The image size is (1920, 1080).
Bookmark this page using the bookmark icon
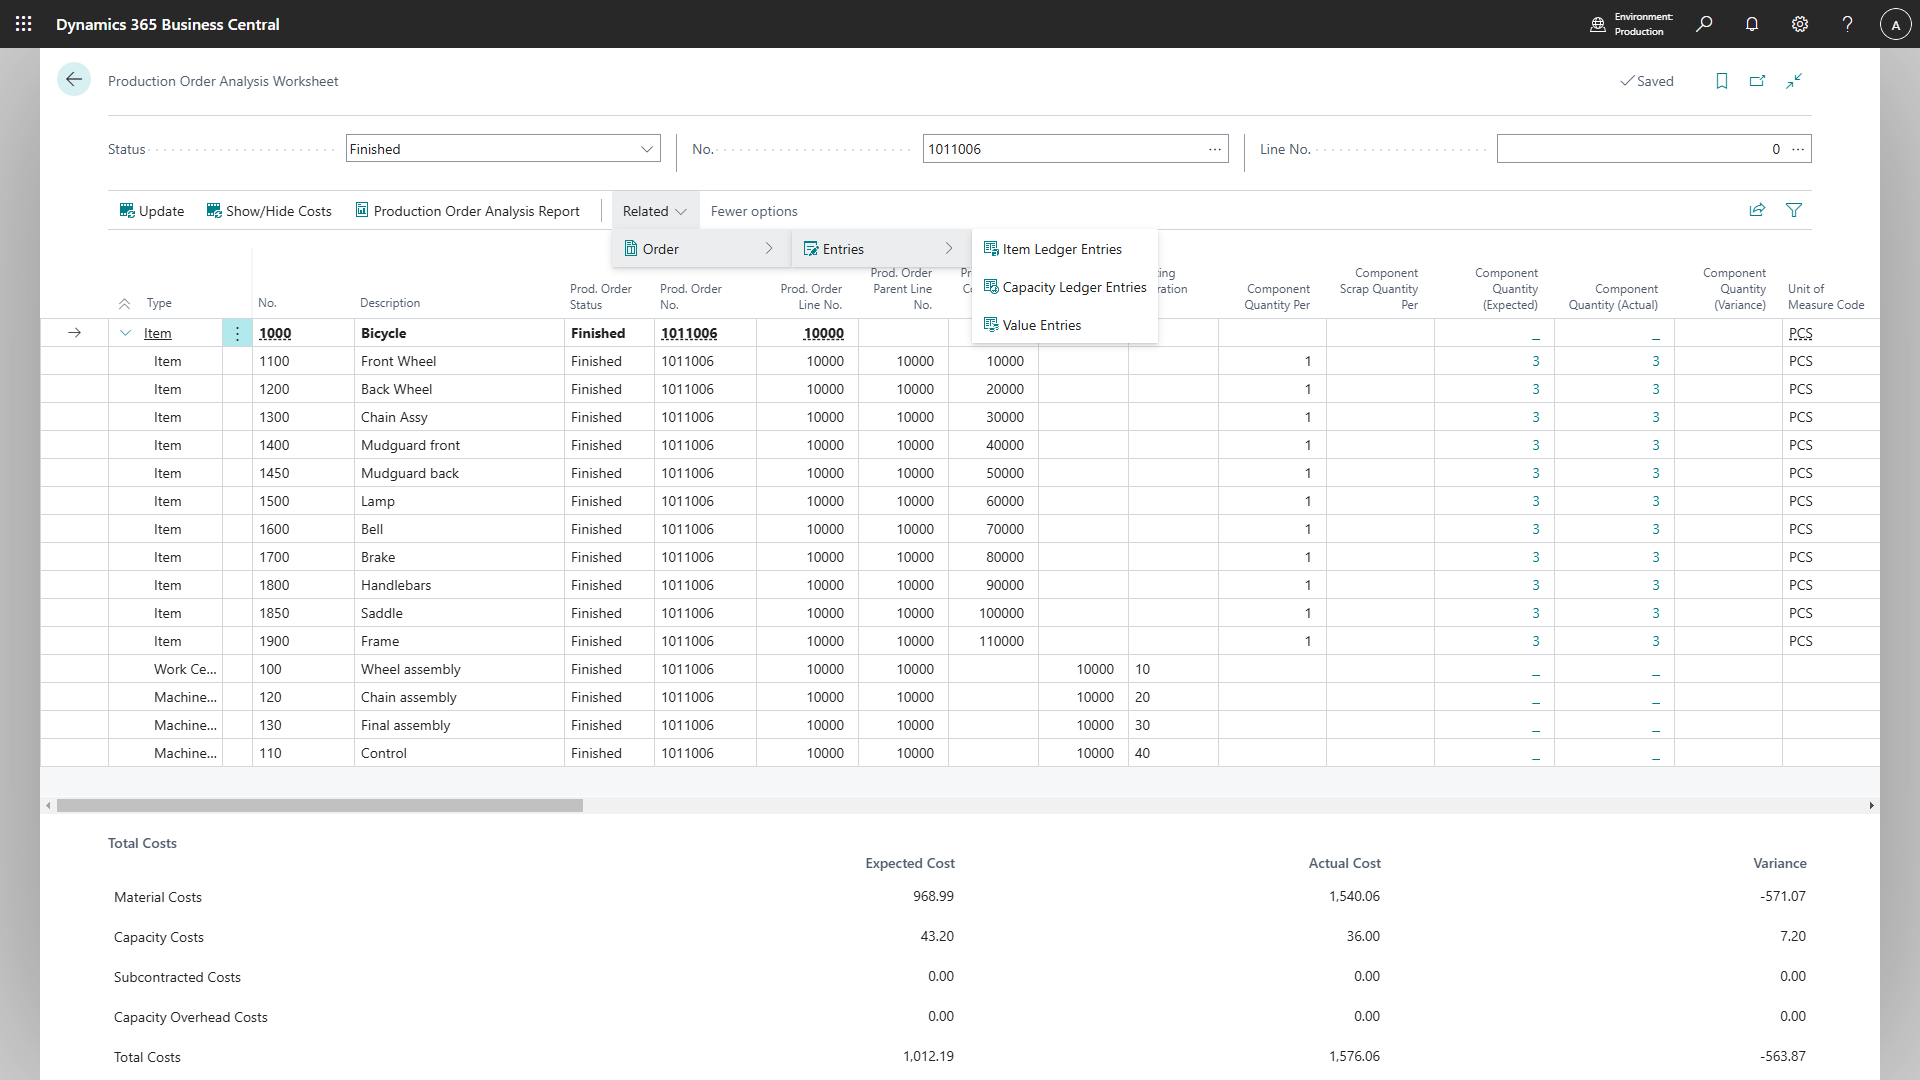point(1721,81)
